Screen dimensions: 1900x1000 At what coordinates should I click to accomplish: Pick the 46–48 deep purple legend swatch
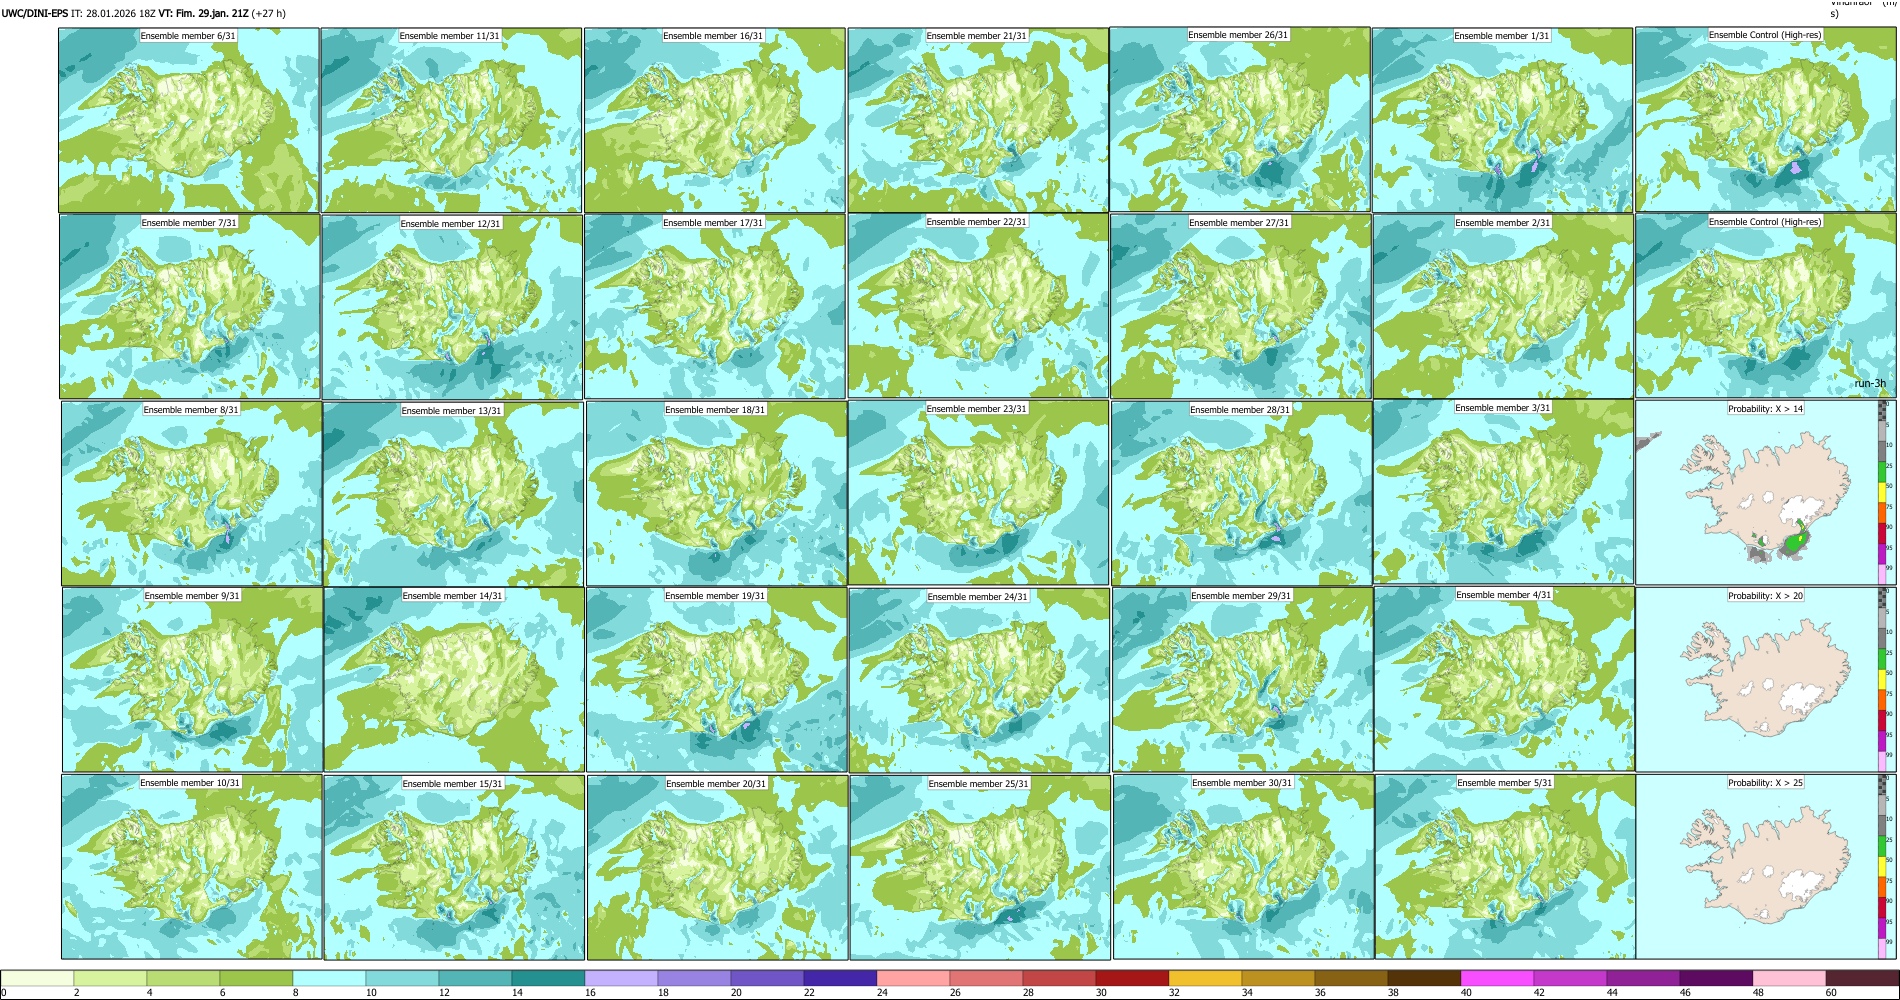(x=1716, y=978)
